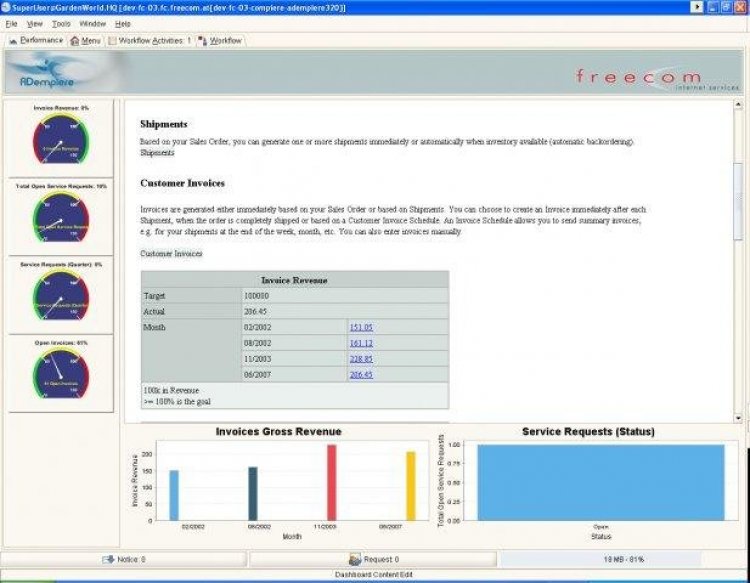This screenshot has height=583, width=750.
Task: Click the Request 0 button
Action: coord(373,559)
